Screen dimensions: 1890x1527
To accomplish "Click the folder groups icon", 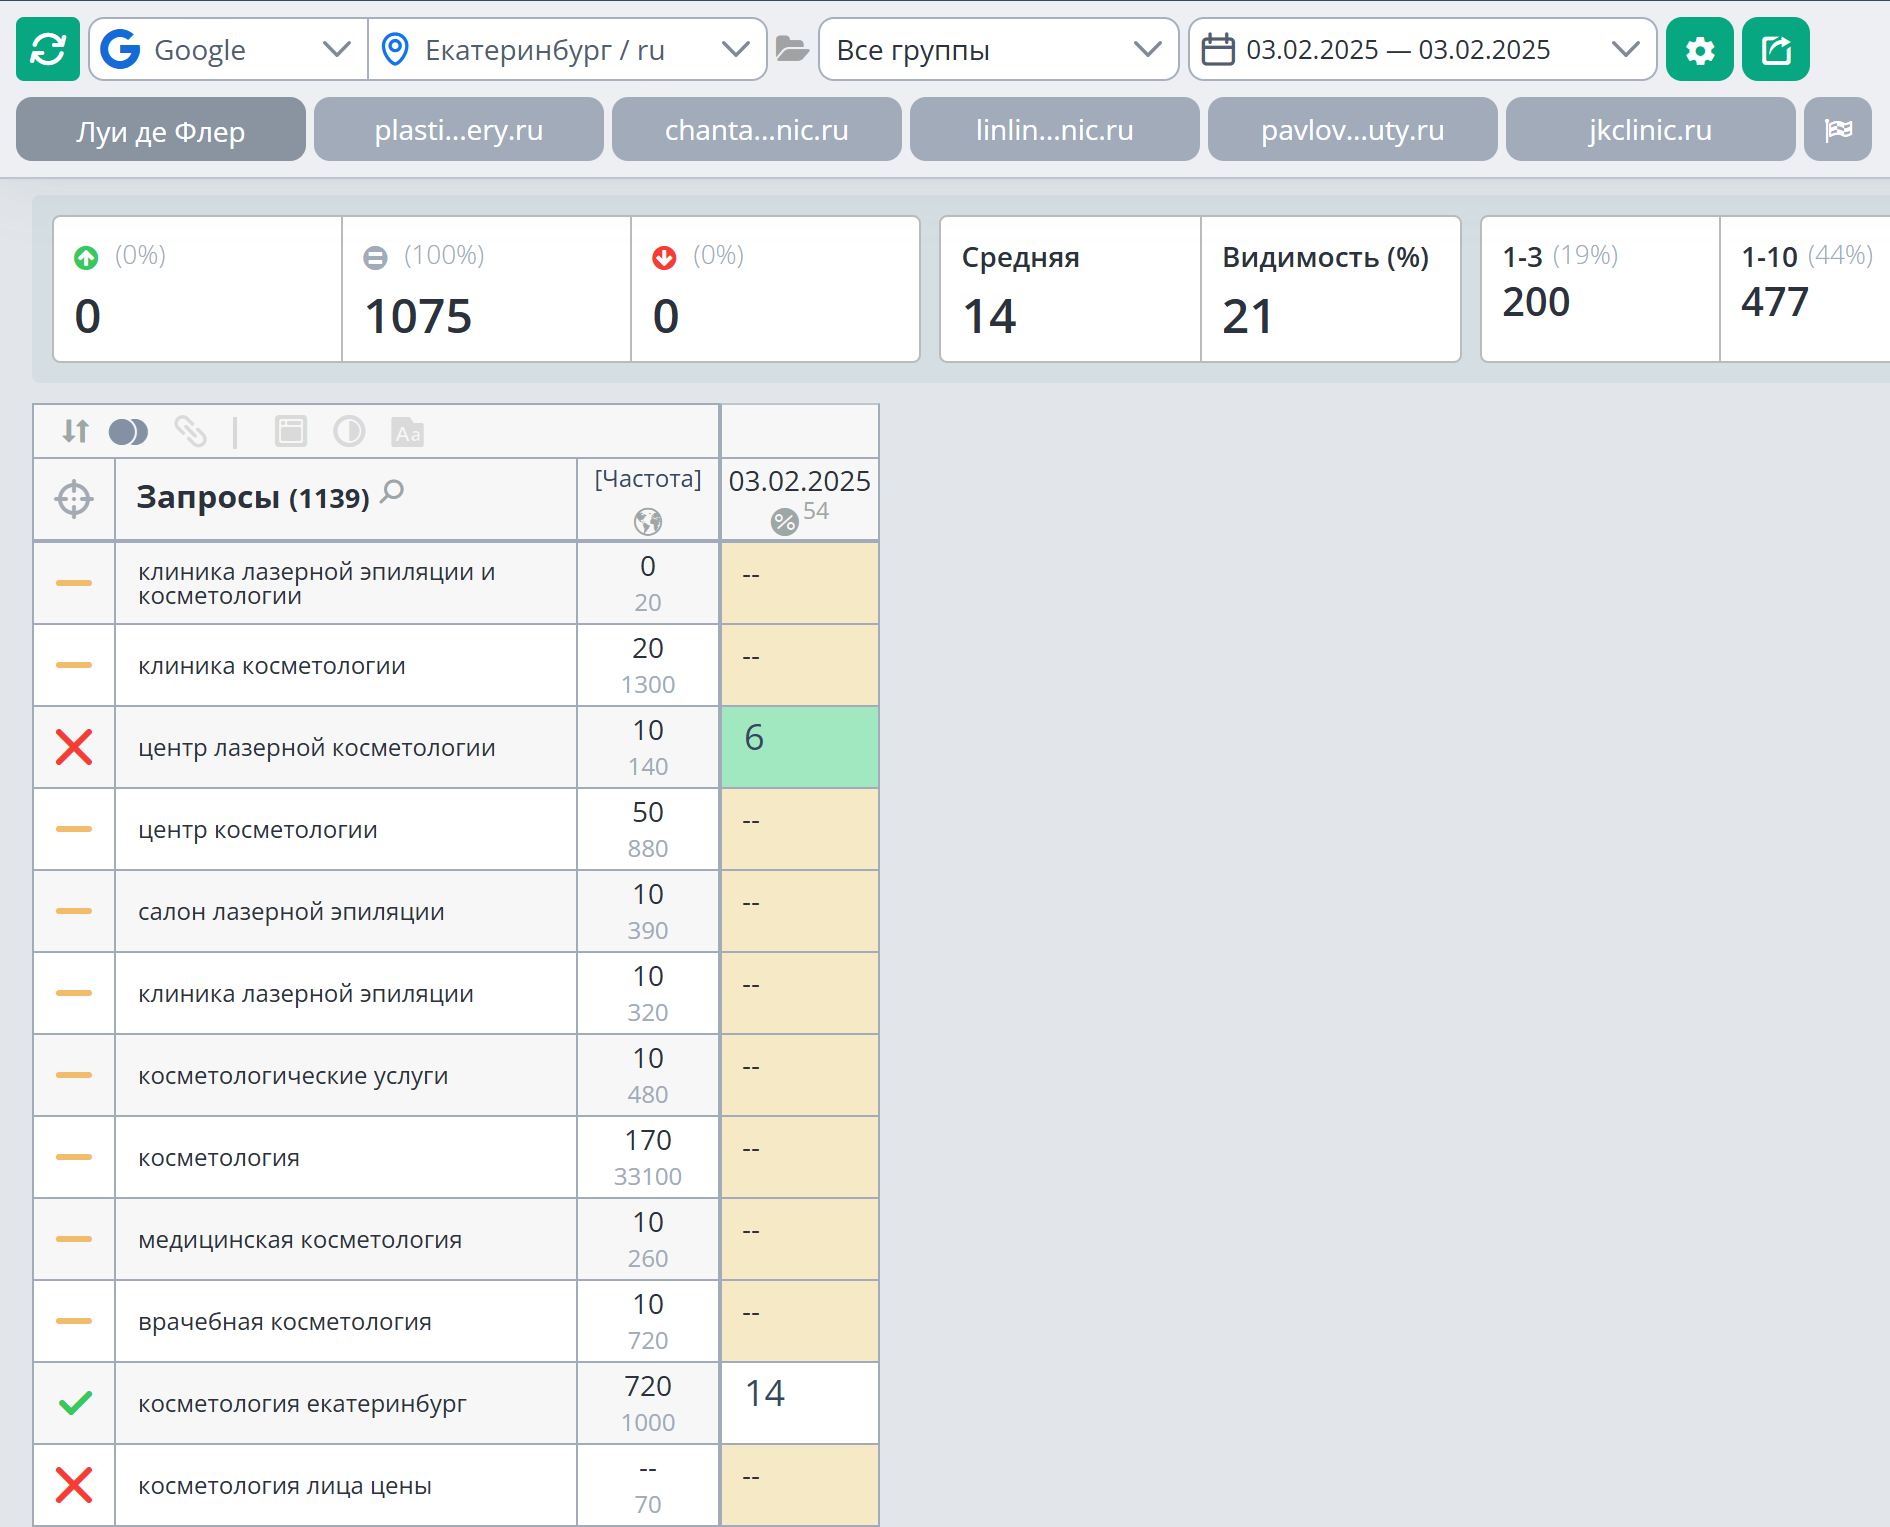I will pos(792,49).
